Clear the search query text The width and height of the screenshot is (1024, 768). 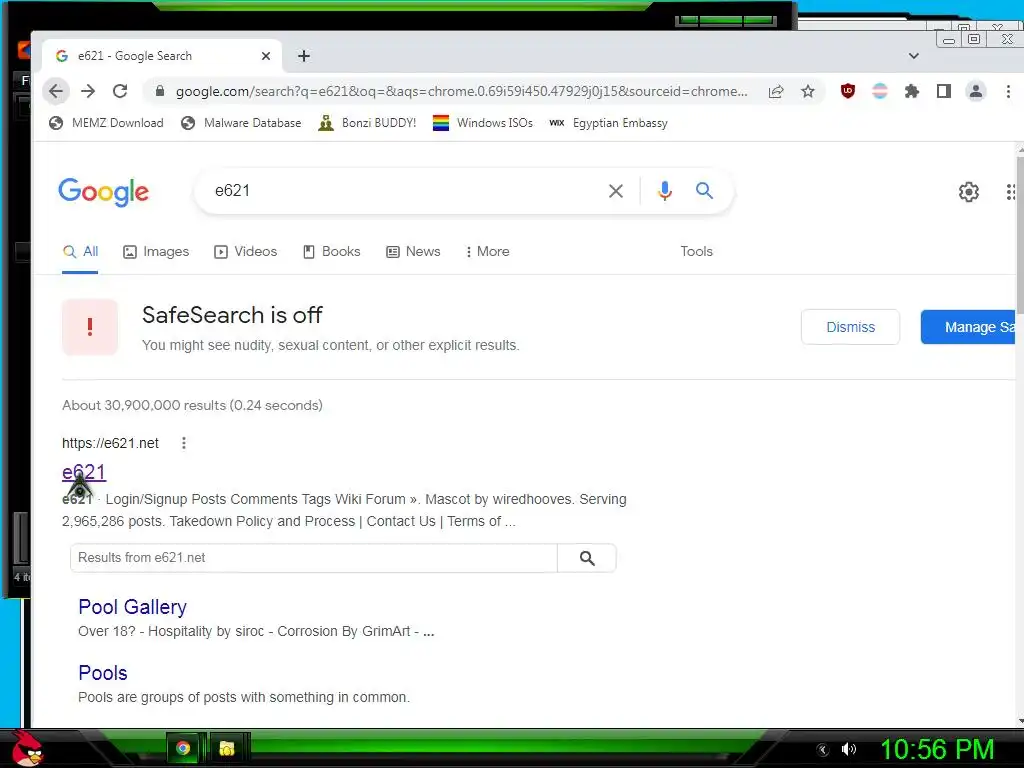click(x=616, y=191)
